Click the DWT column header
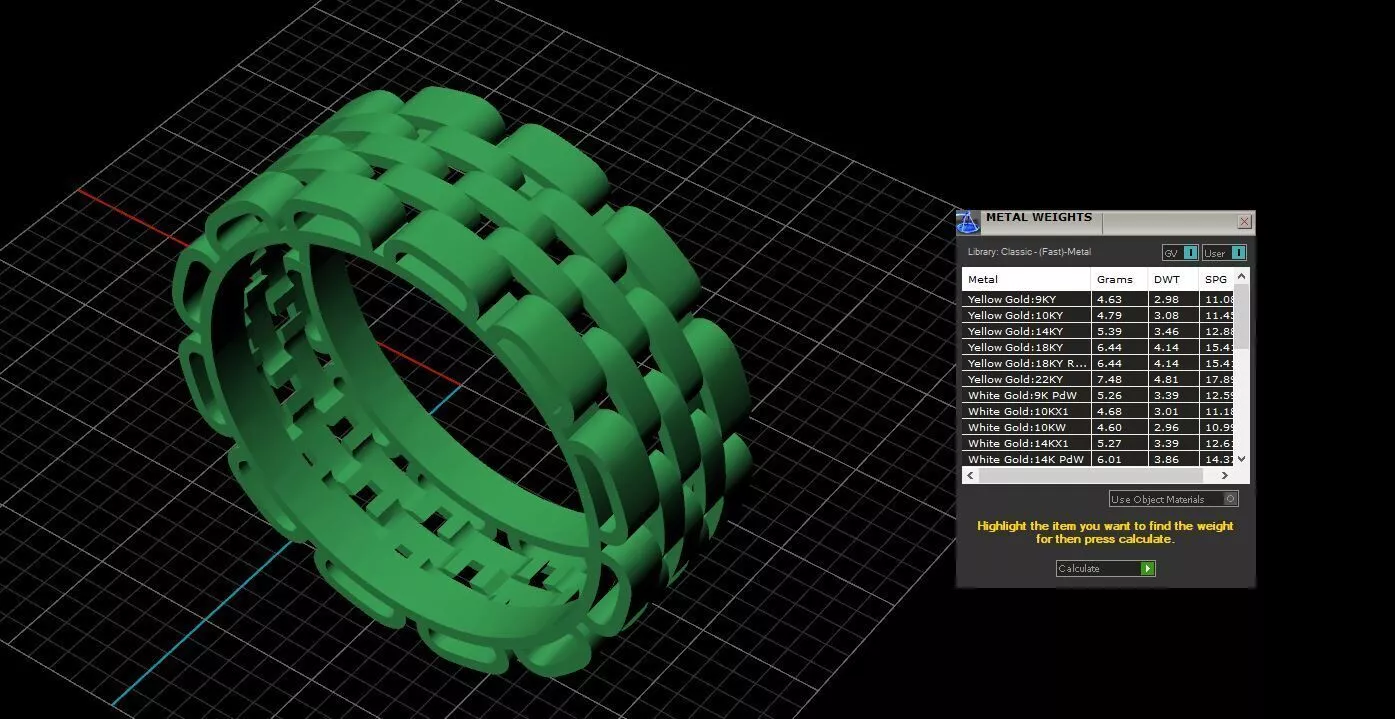The height and width of the screenshot is (719, 1395). (x=1173, y=279)
